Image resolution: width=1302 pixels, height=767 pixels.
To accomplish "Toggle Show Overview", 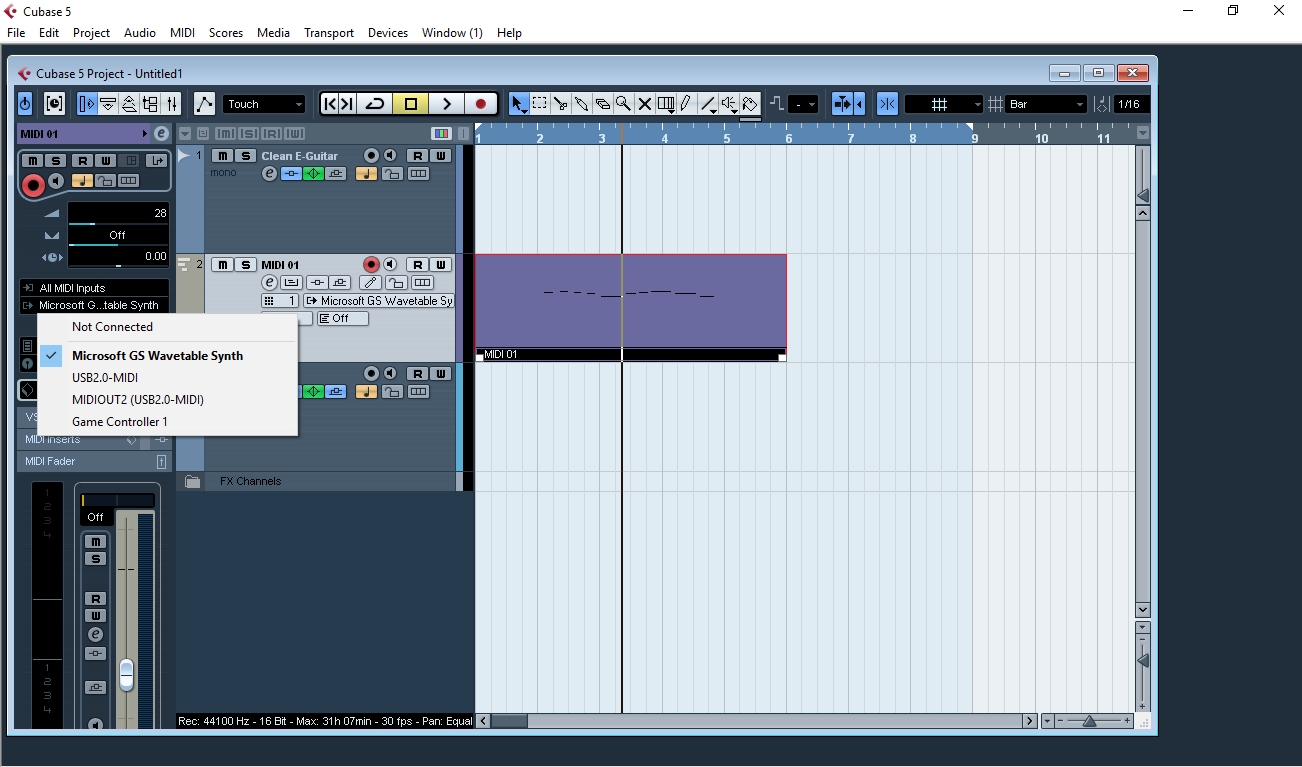I will point(129,104).
